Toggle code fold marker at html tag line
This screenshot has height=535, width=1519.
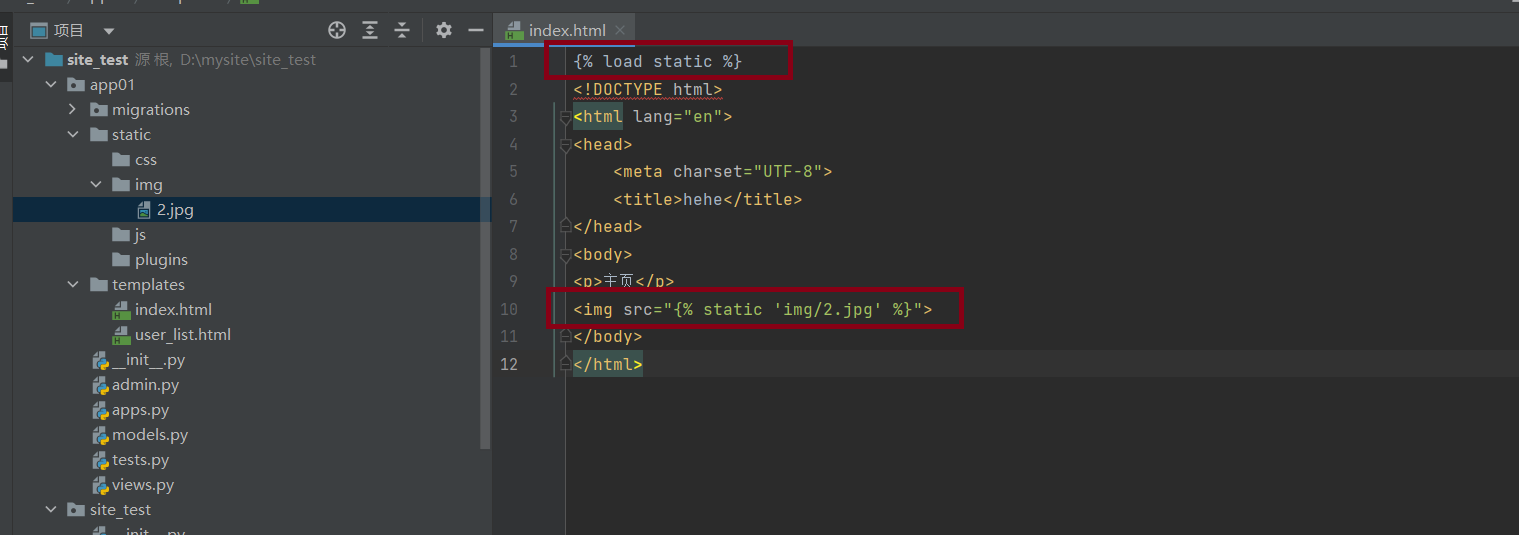[566, 117]
